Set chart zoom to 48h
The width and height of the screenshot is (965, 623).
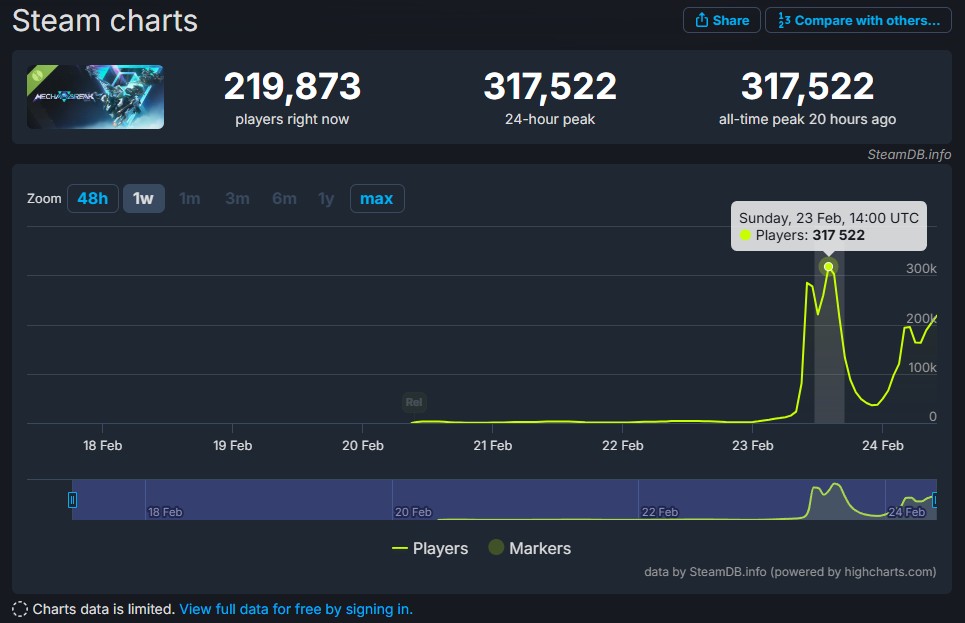tap(93, 198)
